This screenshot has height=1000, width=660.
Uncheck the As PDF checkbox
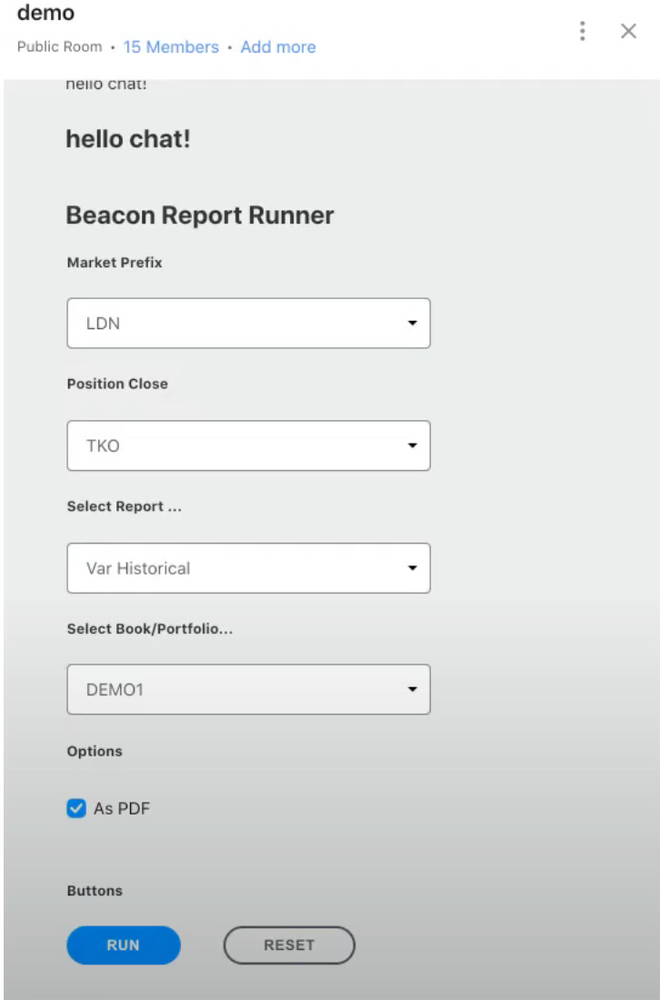click(77, 808)
